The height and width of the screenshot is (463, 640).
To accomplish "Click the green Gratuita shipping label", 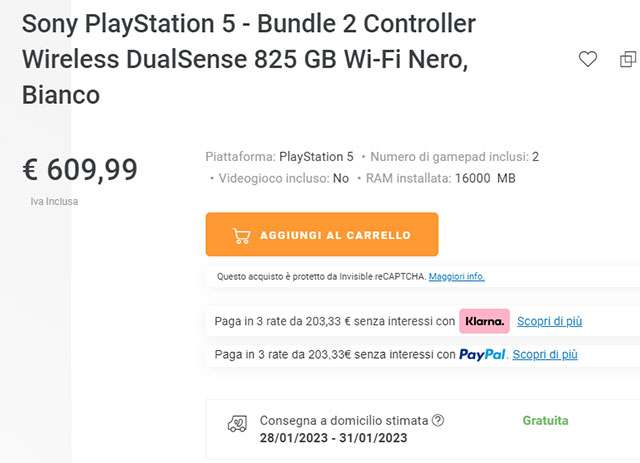I will coord(545,421).
